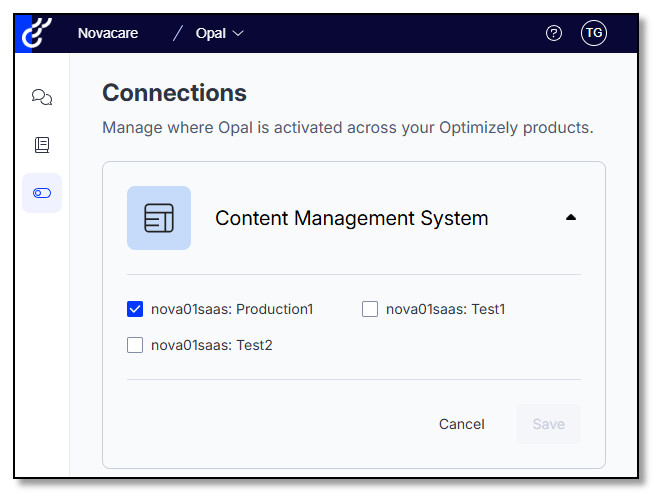Open the Opal product dropdown
This screenshot has height=493, width=653.
pyautogui.click(x=219, y=33)
